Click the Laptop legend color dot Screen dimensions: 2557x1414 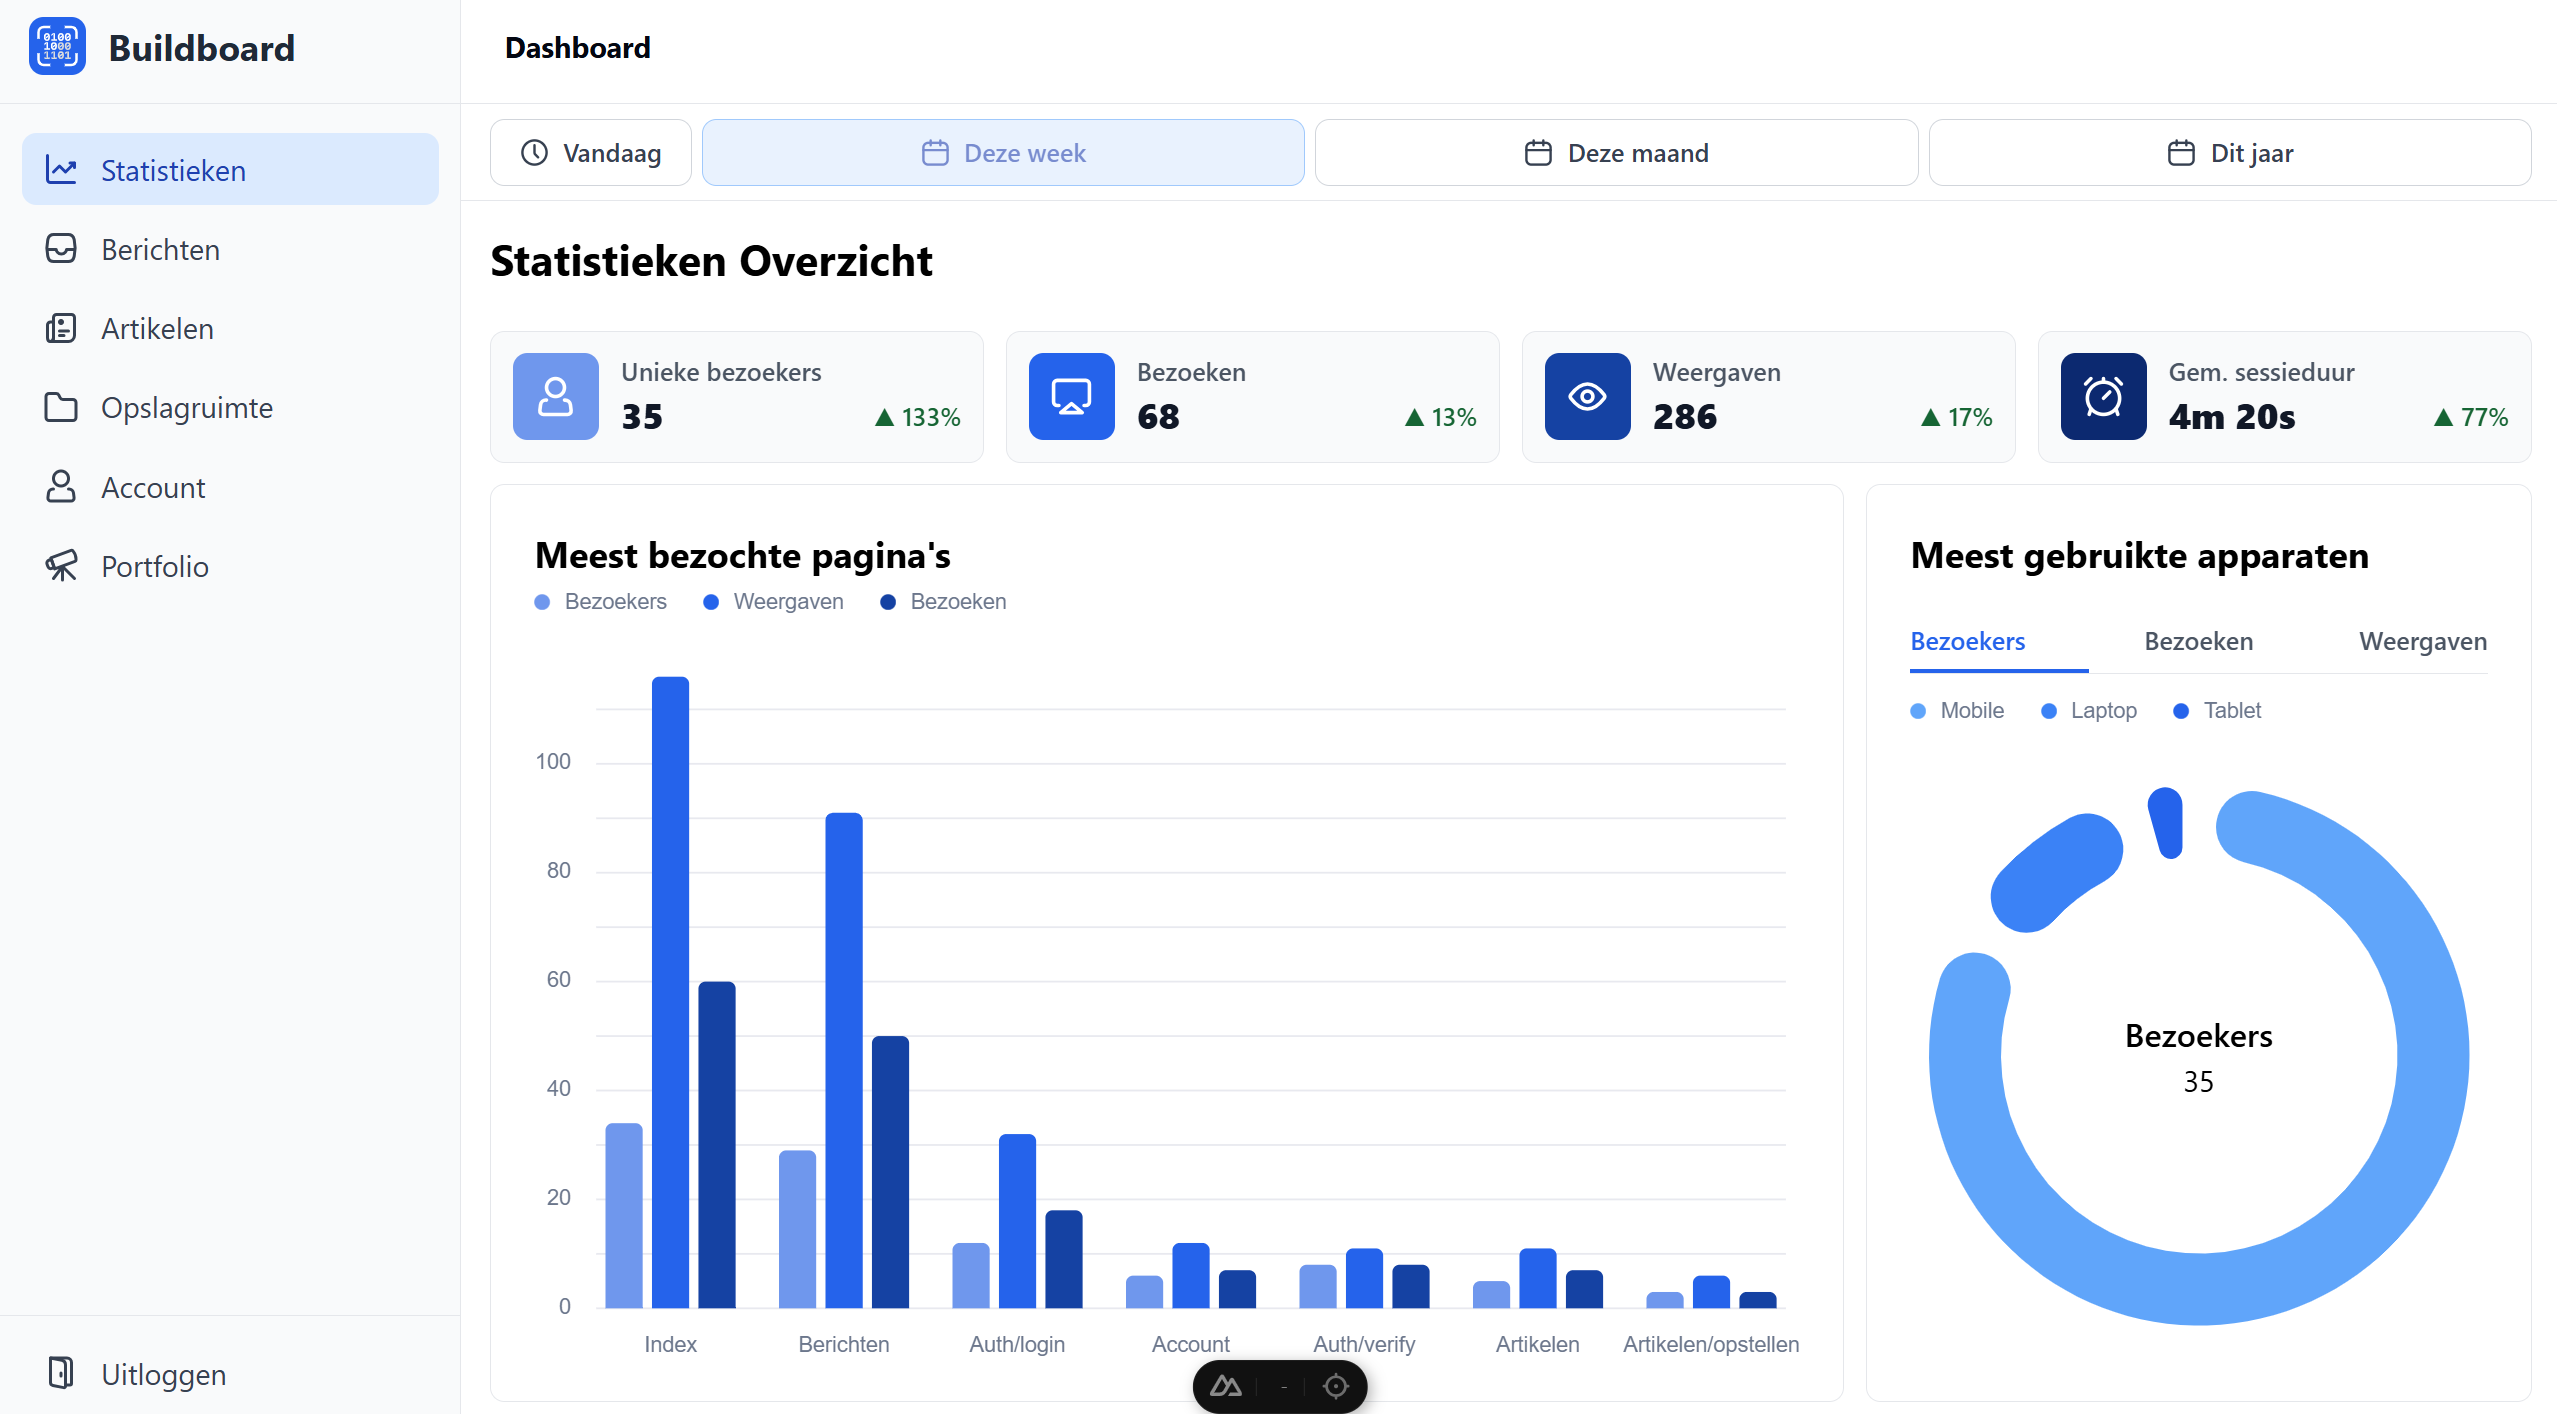(2049, 711)
